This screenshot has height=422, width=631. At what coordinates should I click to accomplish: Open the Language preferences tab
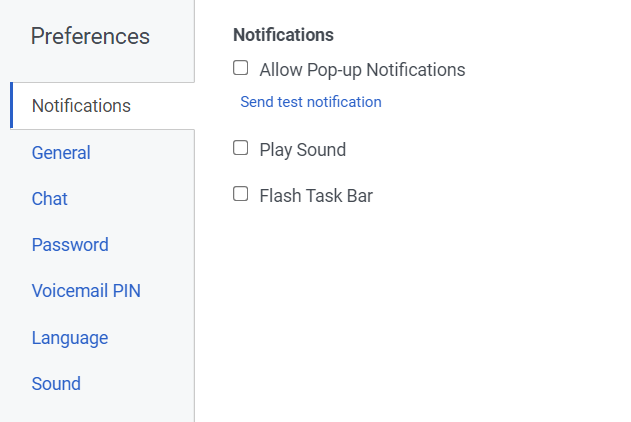pos(70,338)
